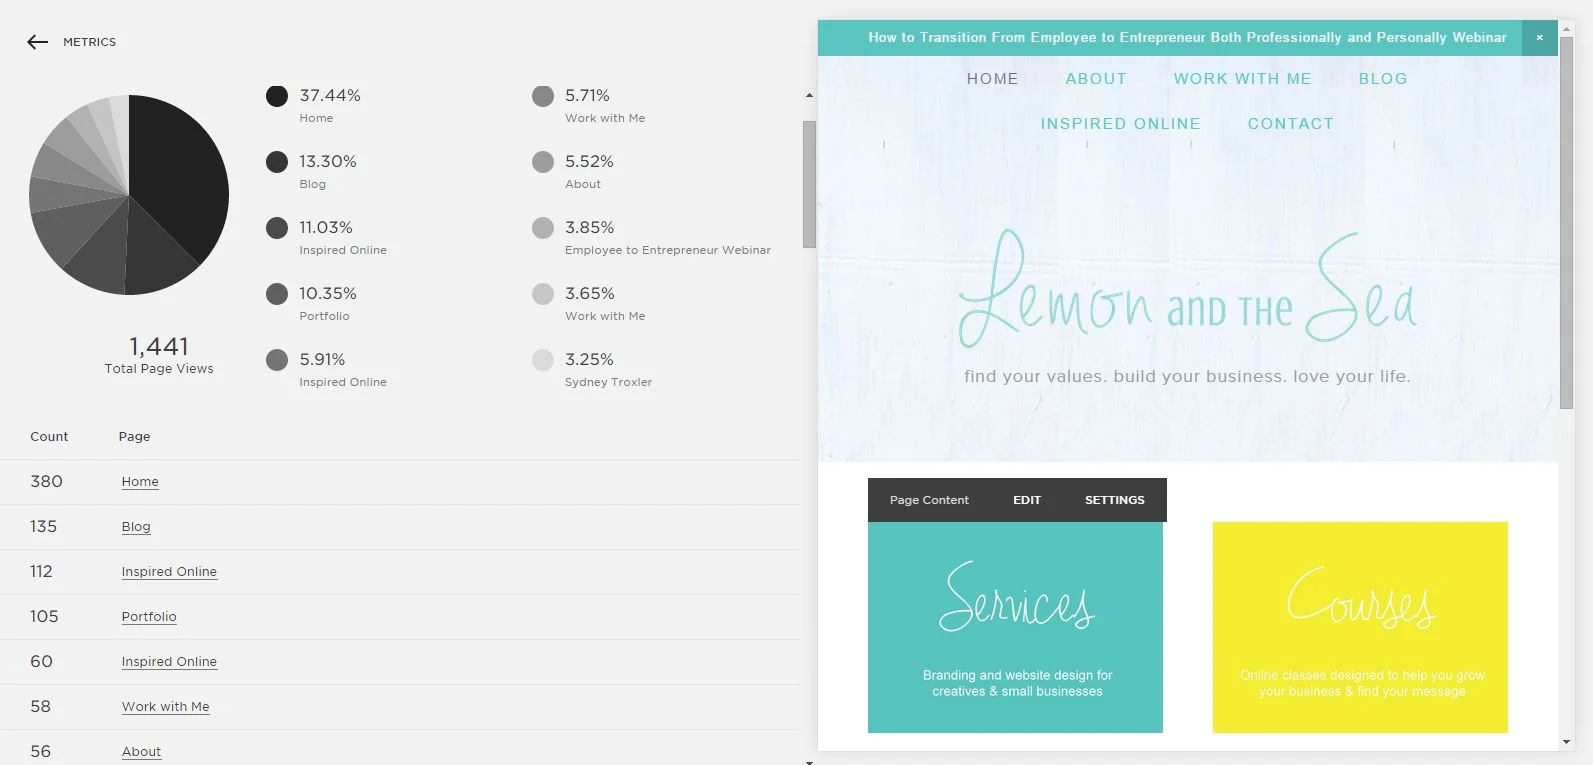Screen dimensions: 1593x765
Task: Click the 105 count value
Action: (44, 617)
